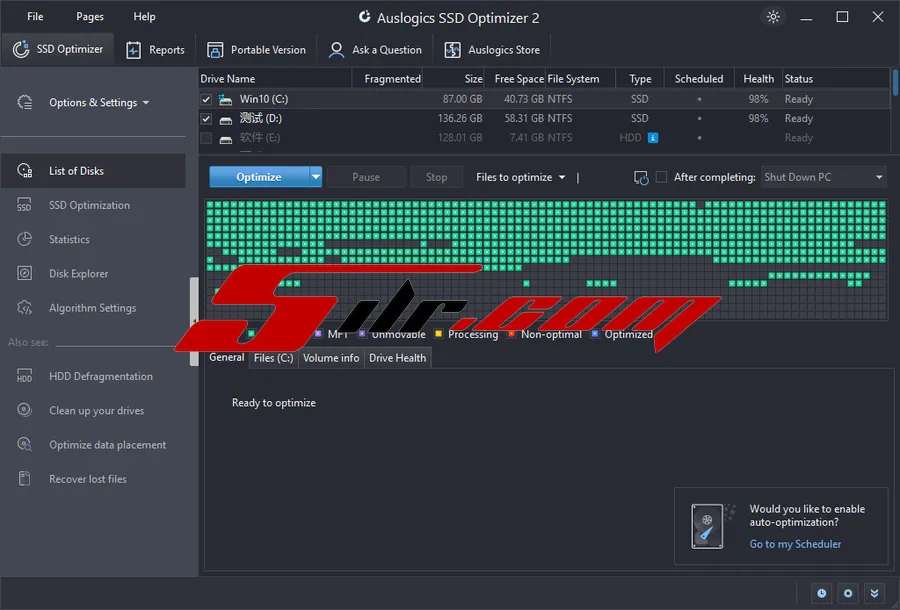Open the SSD Optimizer toolbar tab
Screen dimensions: 900x610
pos(58,49)
